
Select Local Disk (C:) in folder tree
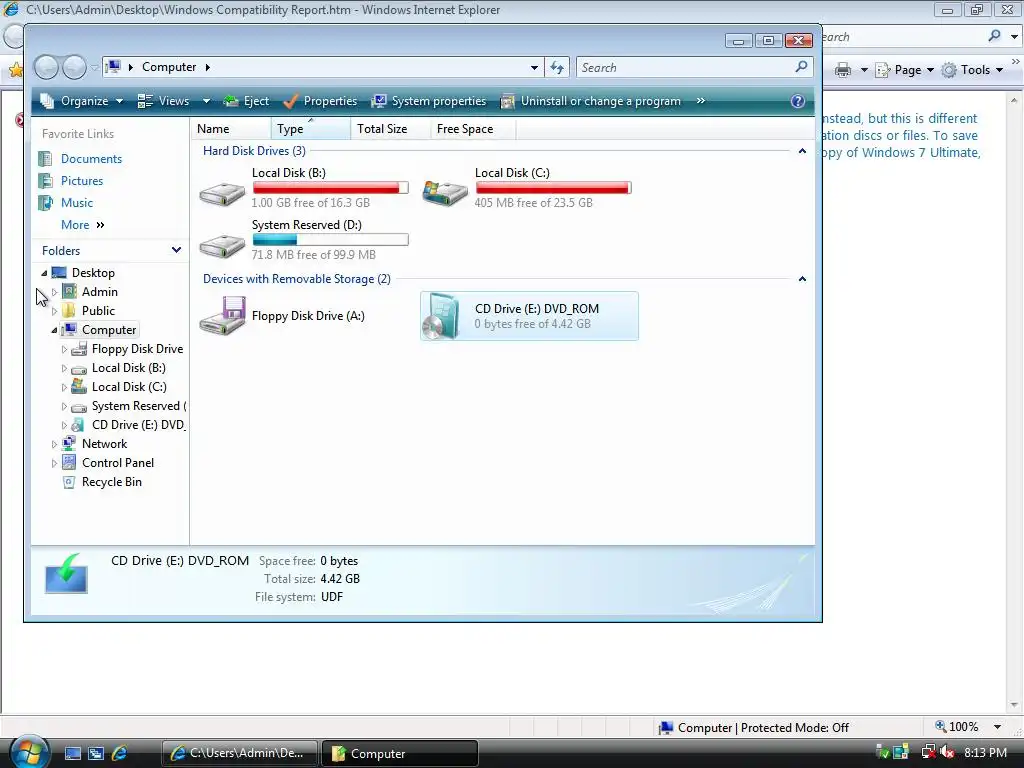click(129, 387)
